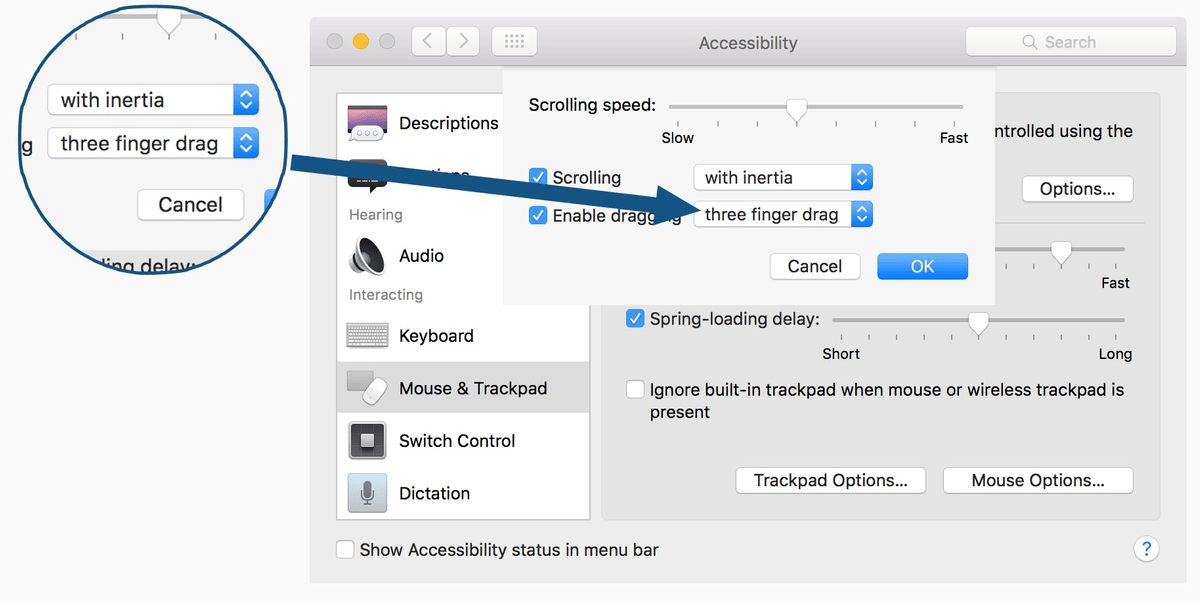Screen dimensions: 1200x603
Task: Open Trackpad Options settings
Action: [x=830, y=480]
